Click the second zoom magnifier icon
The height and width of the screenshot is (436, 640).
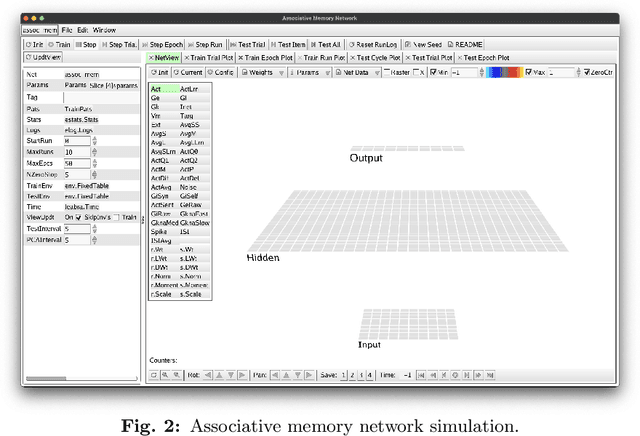[177, 375]
